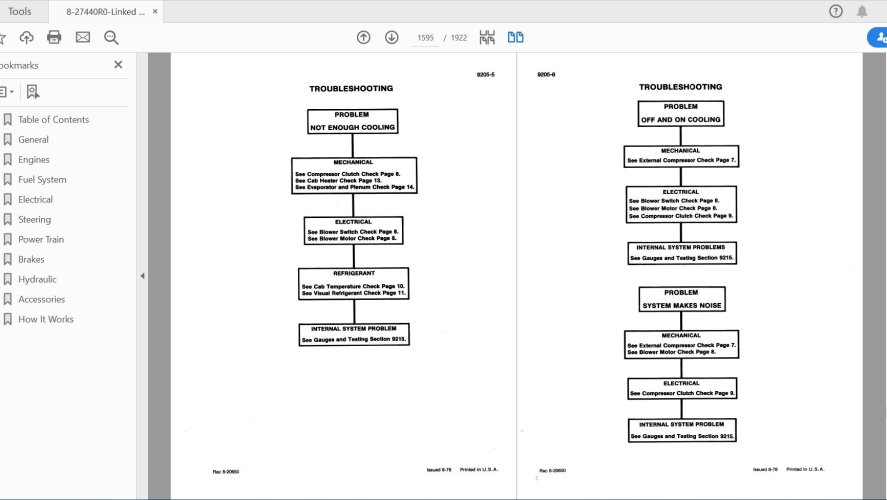Click the current page number field
This screenshot has height=500, width=887.
pyautogui.click(x=425, y=37)
